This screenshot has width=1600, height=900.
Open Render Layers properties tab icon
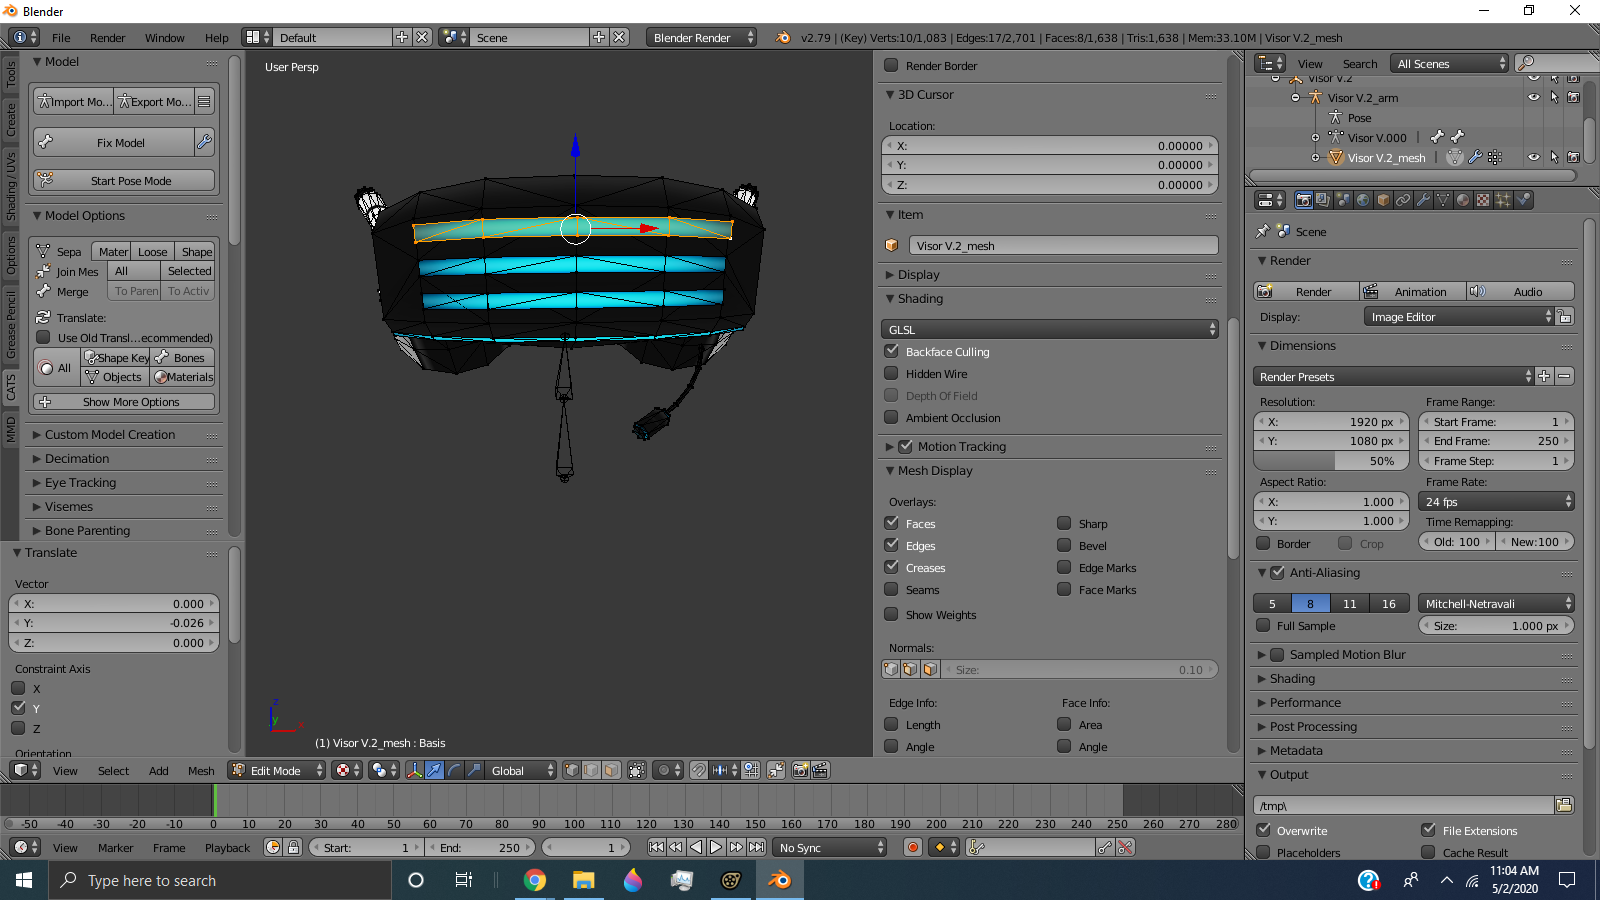click(x=1323, y=200)
